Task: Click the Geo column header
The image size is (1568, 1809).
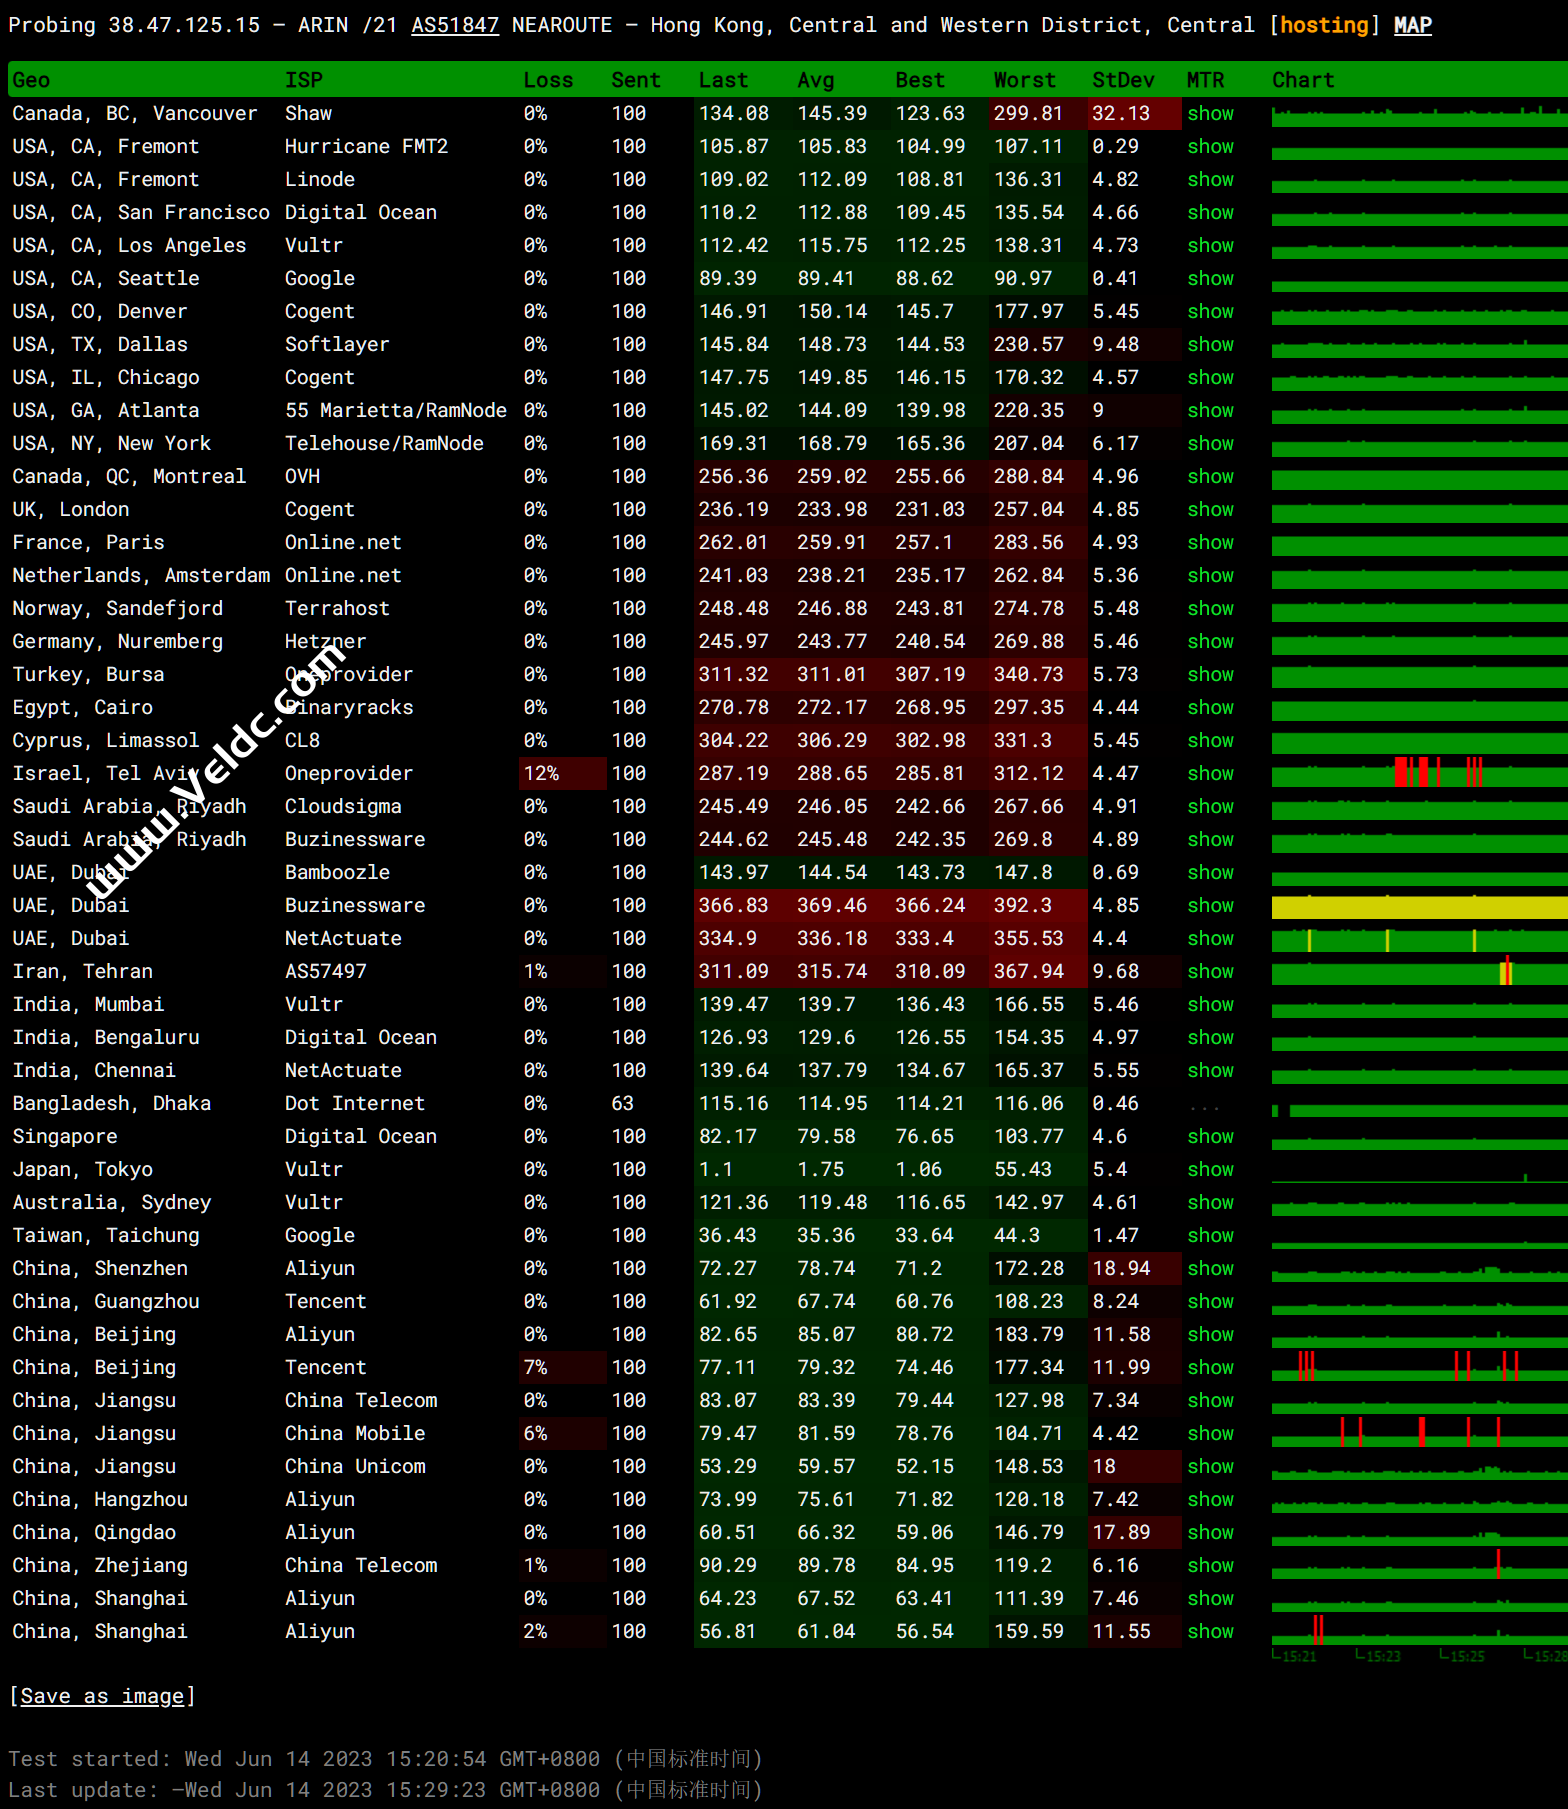Action: (31, 80)
